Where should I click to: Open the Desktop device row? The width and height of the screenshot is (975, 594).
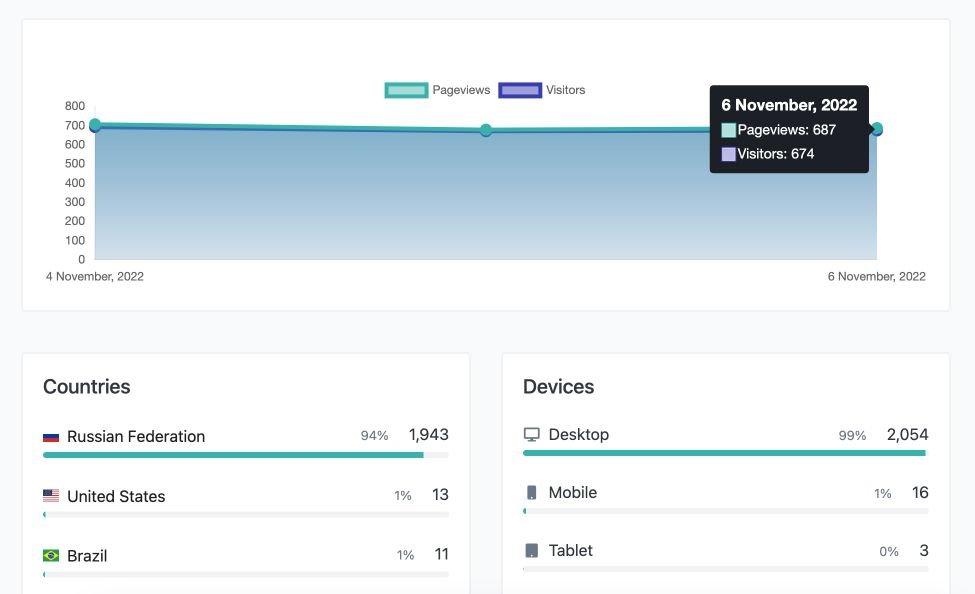click(x=578, y=435)
